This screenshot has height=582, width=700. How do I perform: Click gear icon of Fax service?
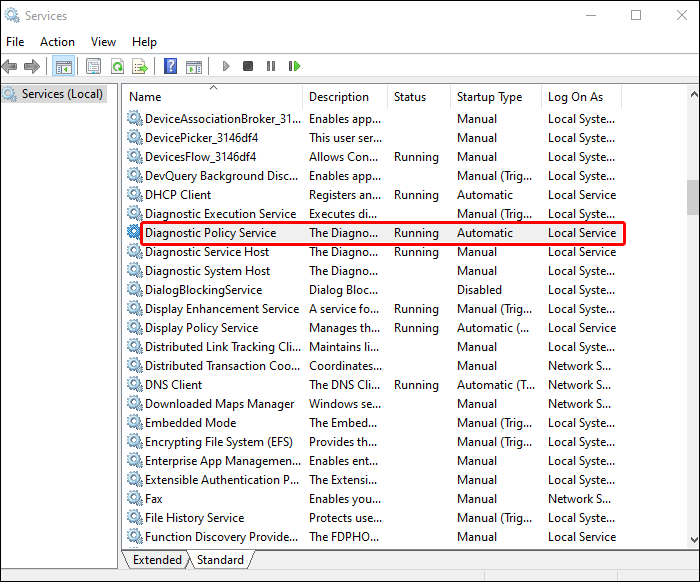click(134, 498)
